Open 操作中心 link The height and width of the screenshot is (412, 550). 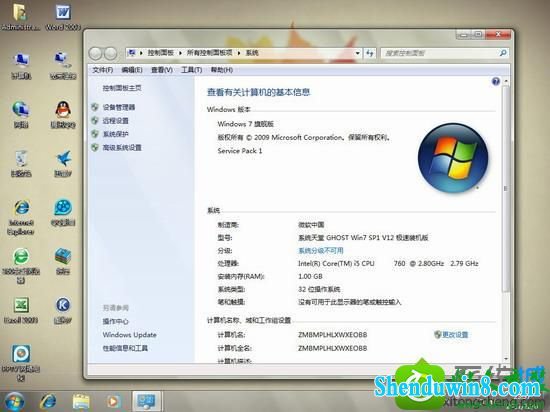click(x=115, y=321)
